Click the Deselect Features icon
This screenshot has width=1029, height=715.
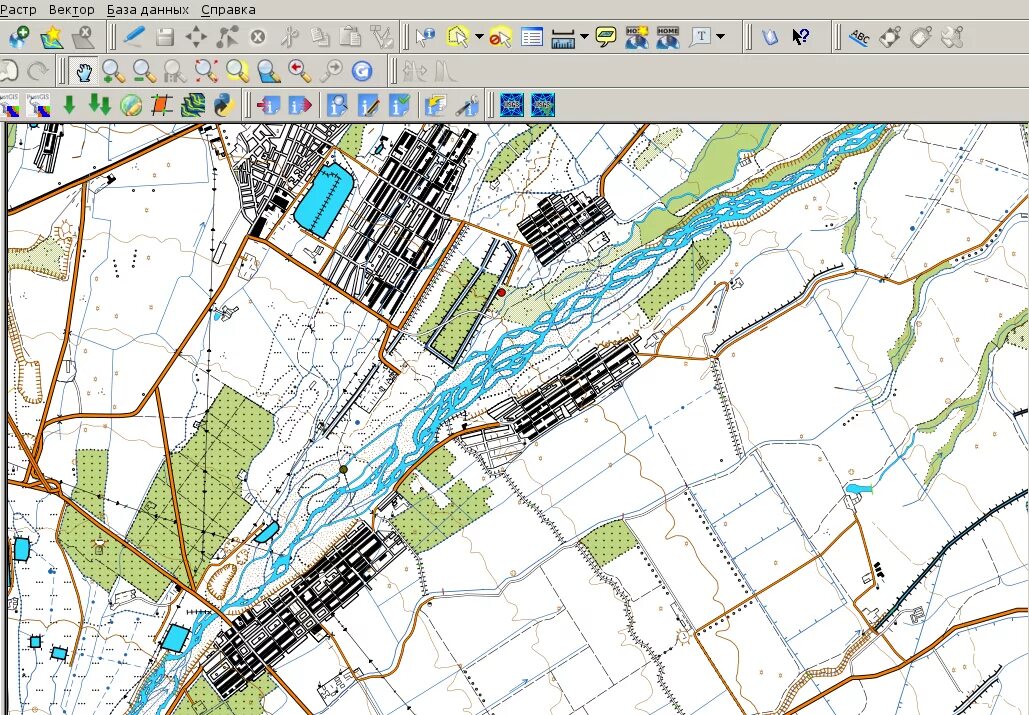(x=500, y=36)
